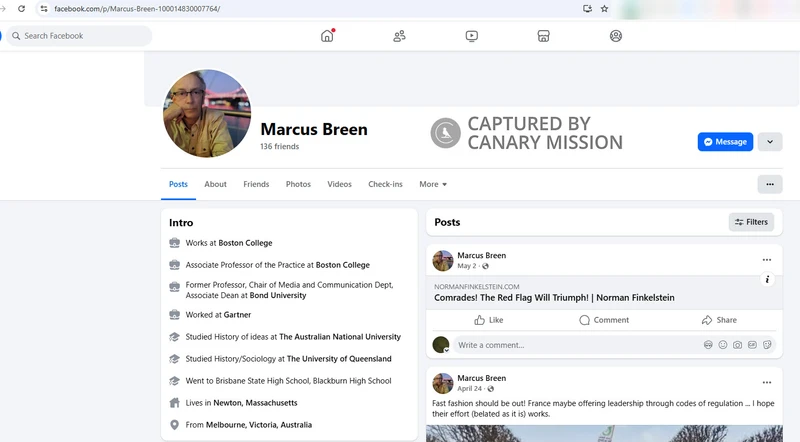The width and height of the screenshot is (800, 442).
Task: Click the Search Facebook field
Action: [x=80, y=36]
